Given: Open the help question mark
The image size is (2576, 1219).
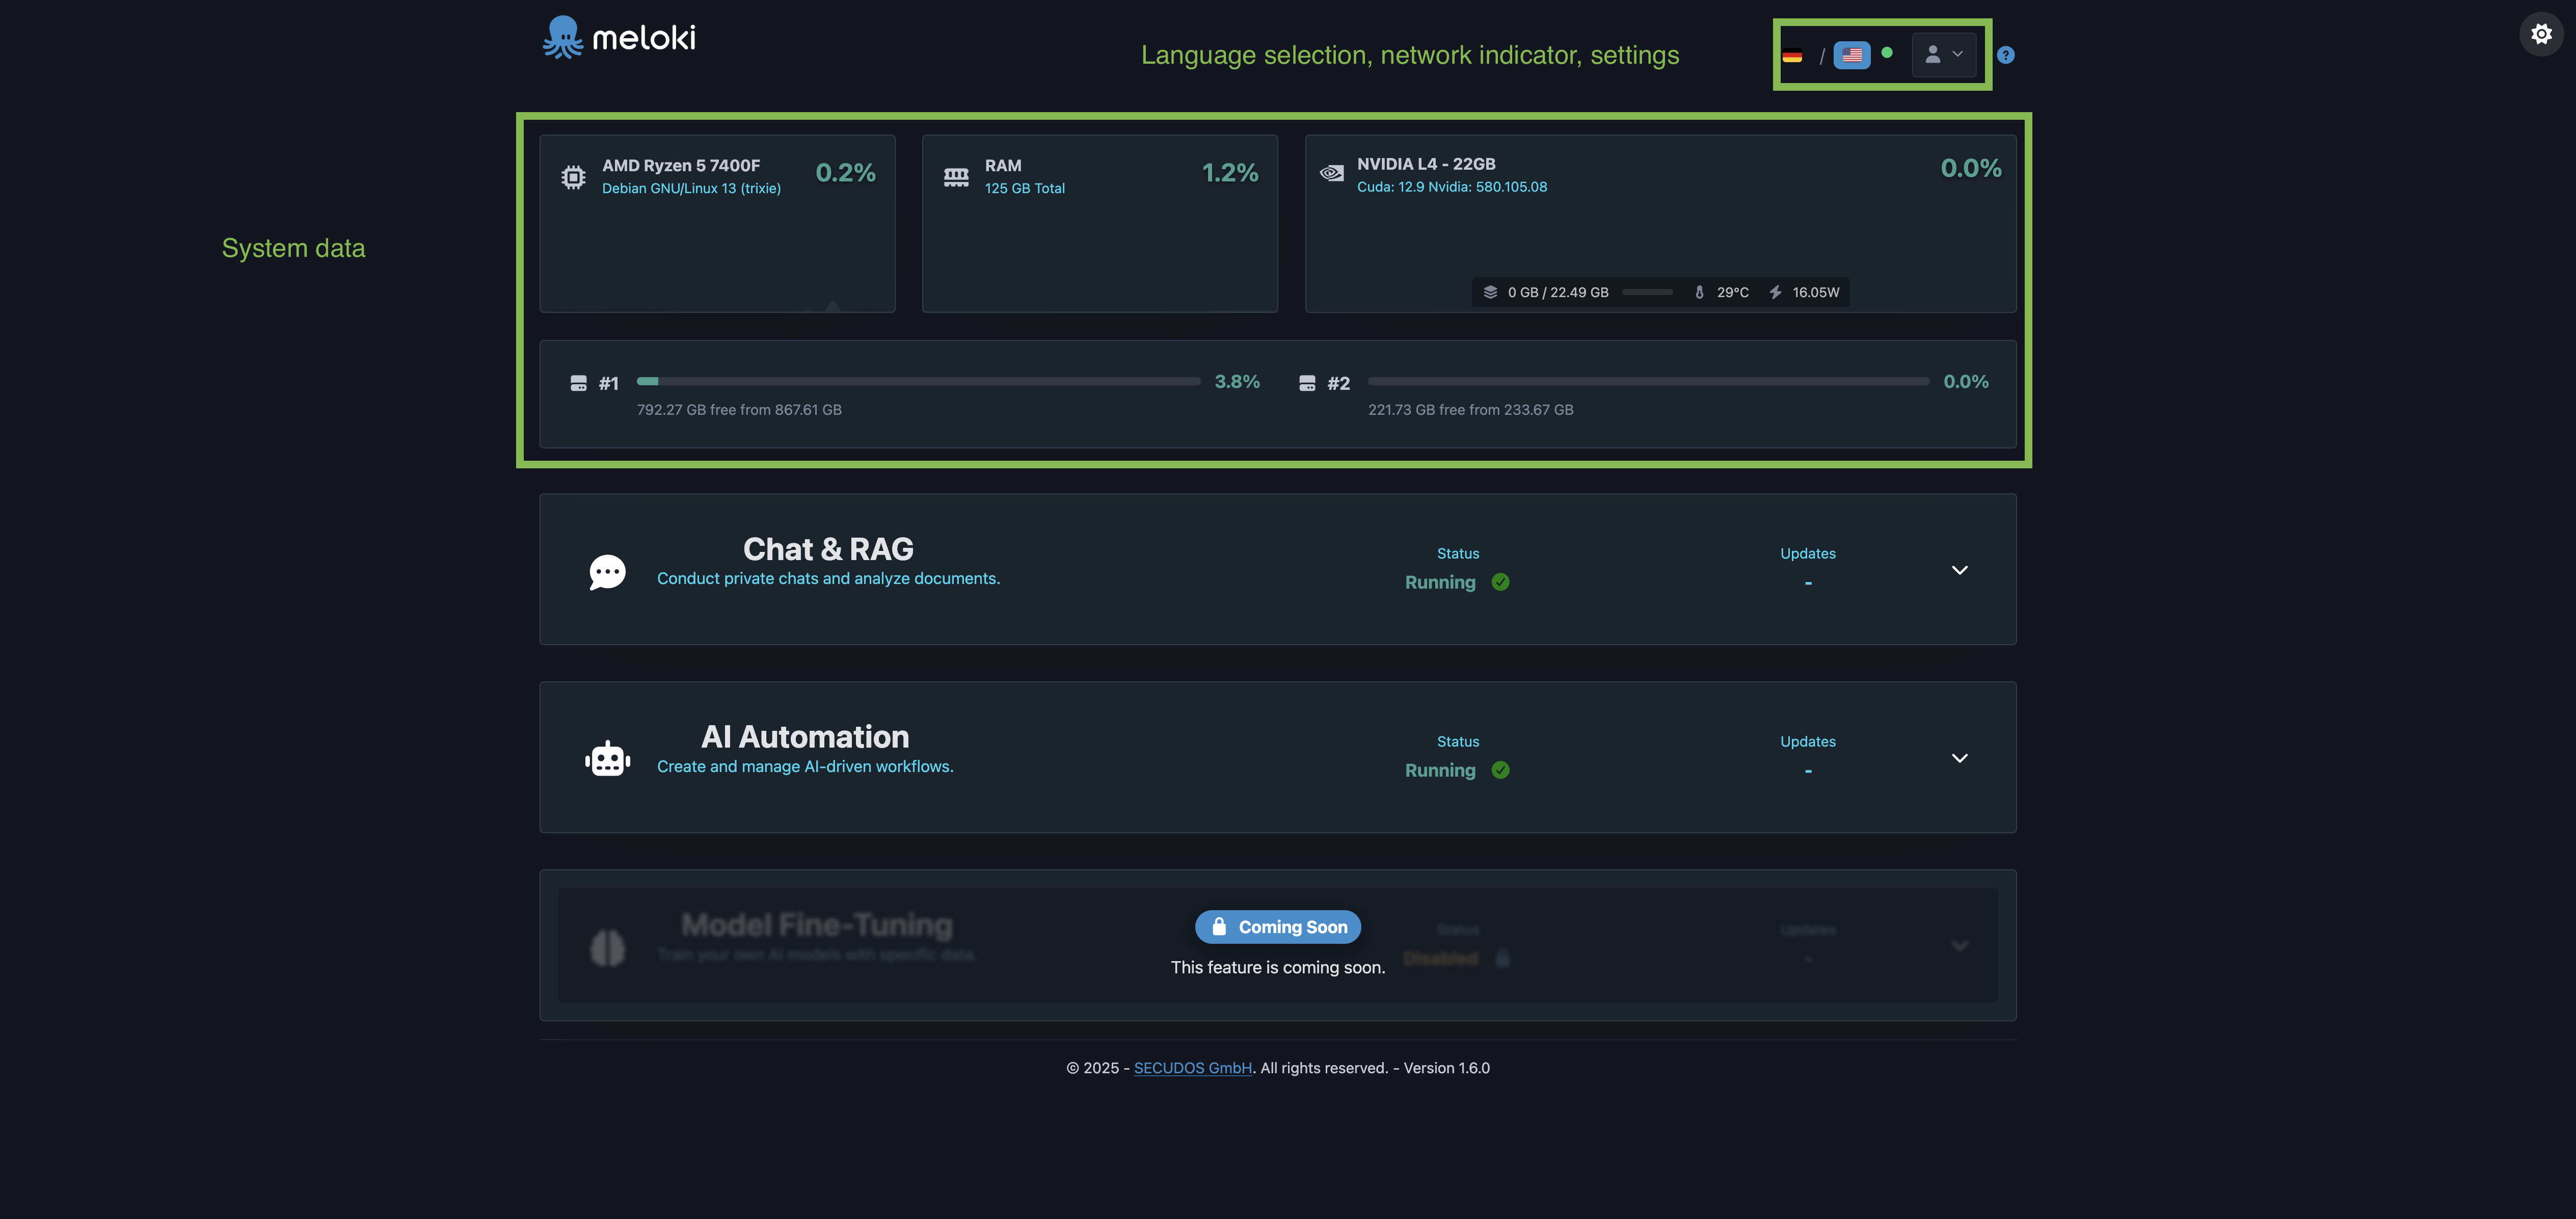Looking at the screenshot, I should pos(2005,55).
